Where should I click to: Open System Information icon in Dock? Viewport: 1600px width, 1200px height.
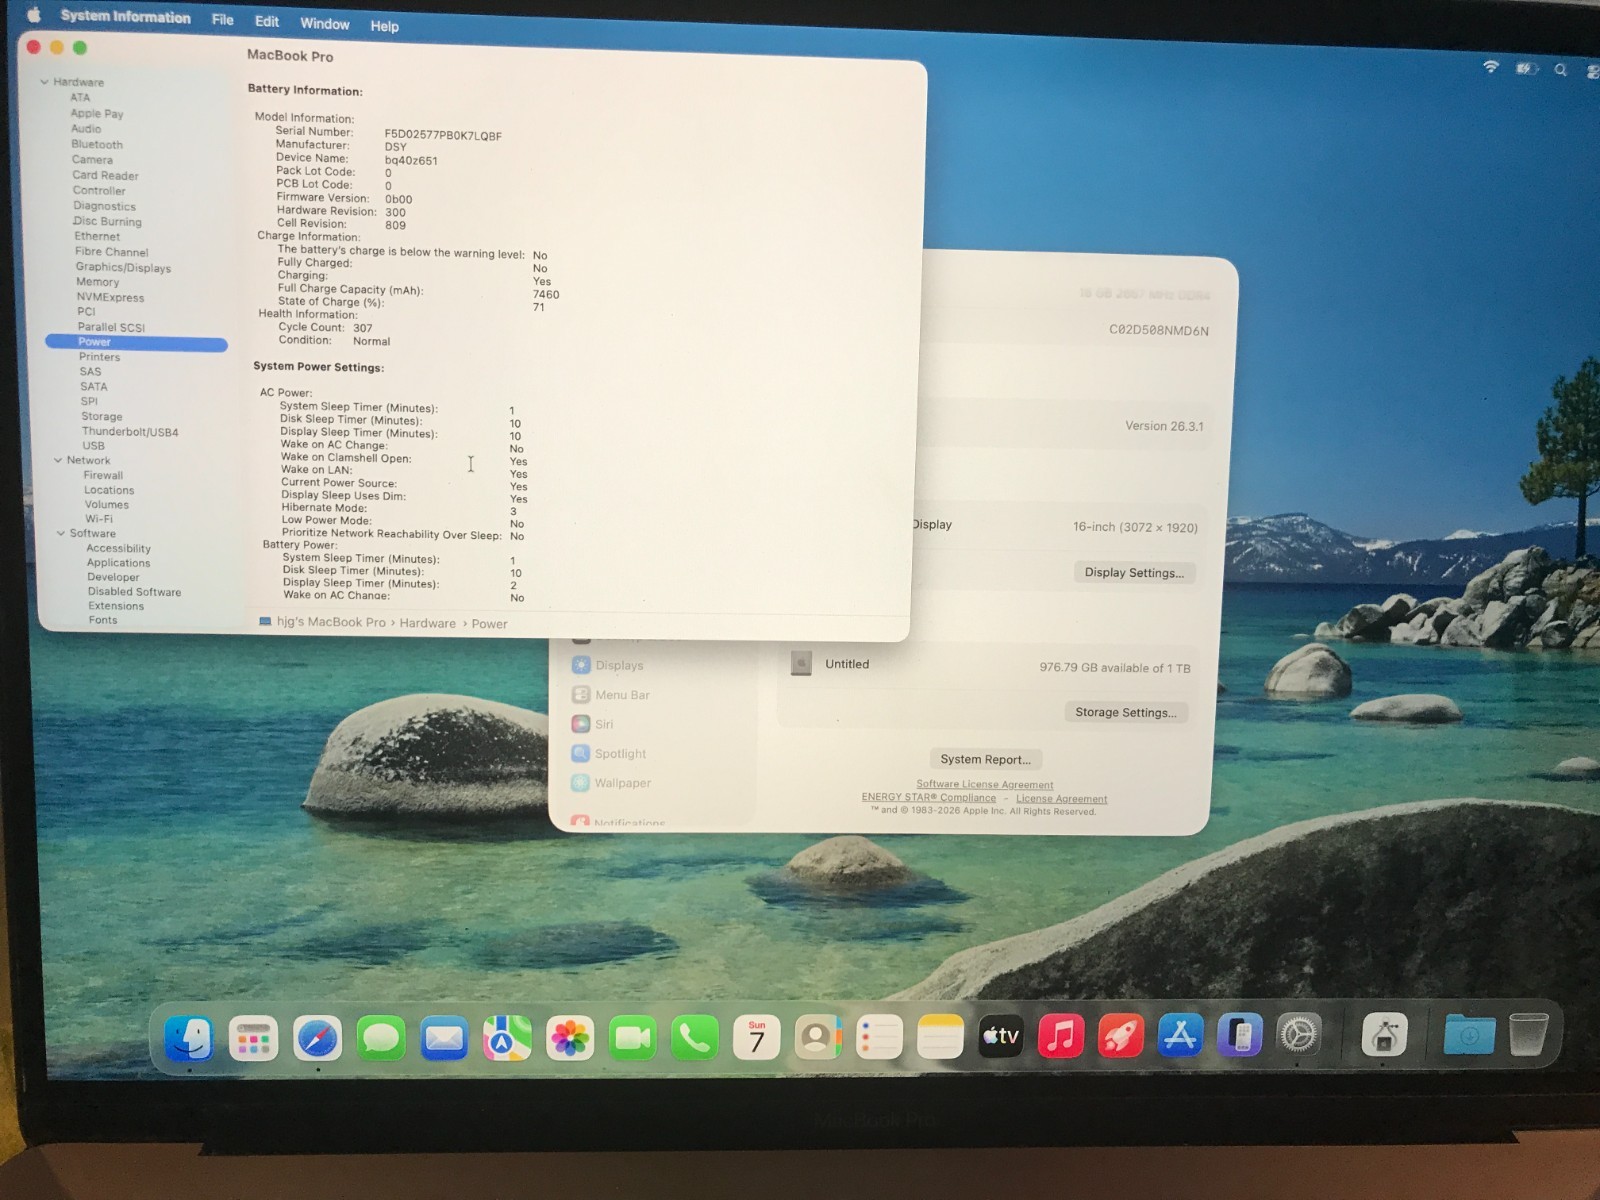(x=1384, y=1034)
